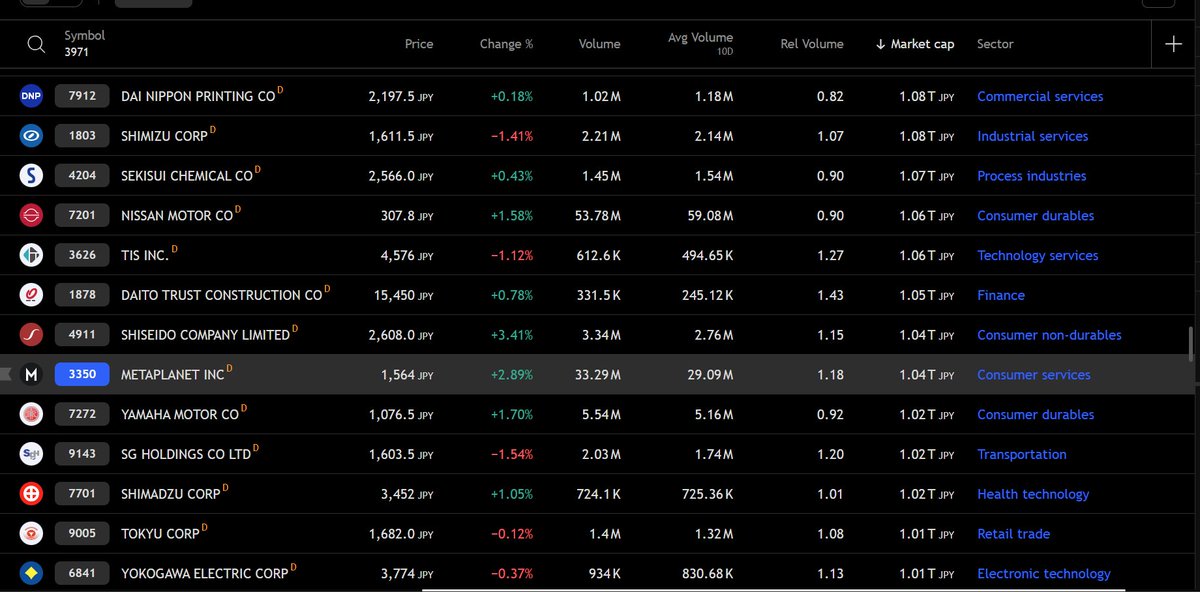This screenshot has width=1200, height=592.
Task: Click the Nissan Motor company logo
Action: click(x=32, y=215)
